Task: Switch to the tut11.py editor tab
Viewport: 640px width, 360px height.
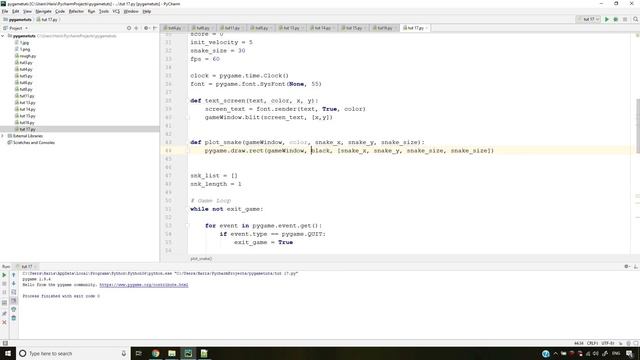Action: point(231,28)
